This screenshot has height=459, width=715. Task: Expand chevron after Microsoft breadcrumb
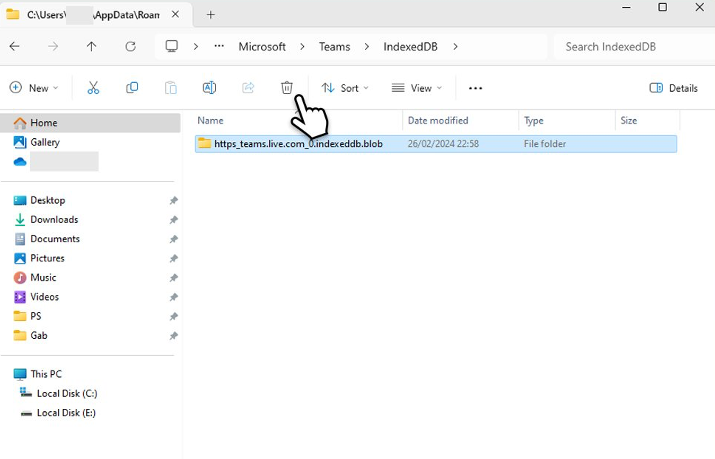coord(302,46)
